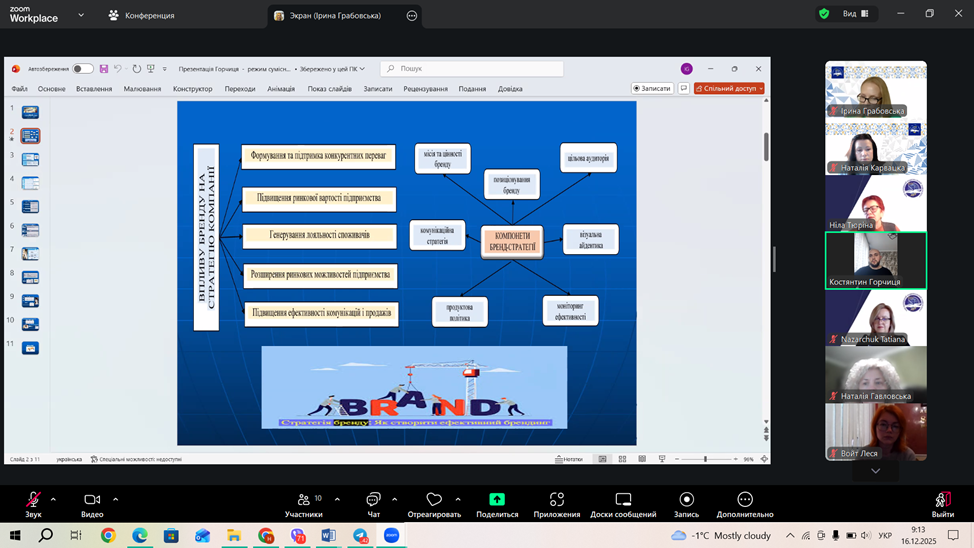Open the Участники participants panel

(303, 499)
